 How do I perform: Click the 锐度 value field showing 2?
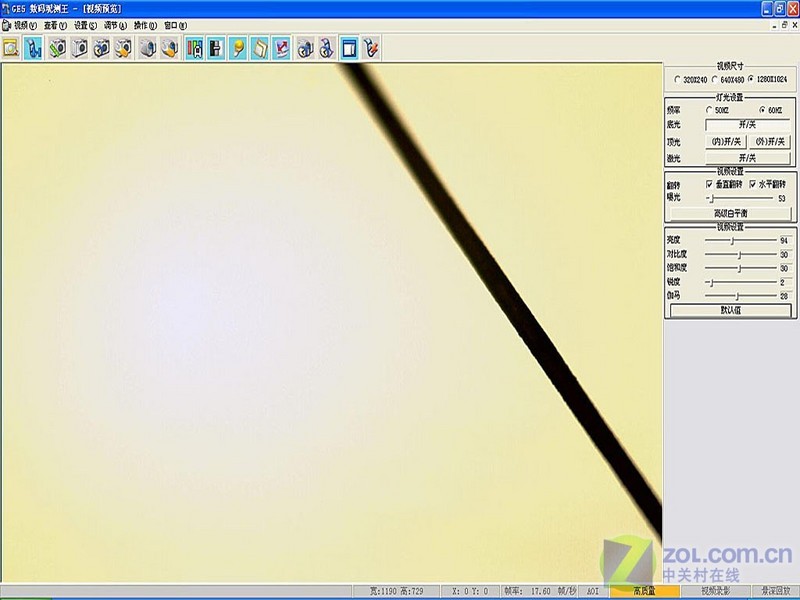(x=784, y=282)
